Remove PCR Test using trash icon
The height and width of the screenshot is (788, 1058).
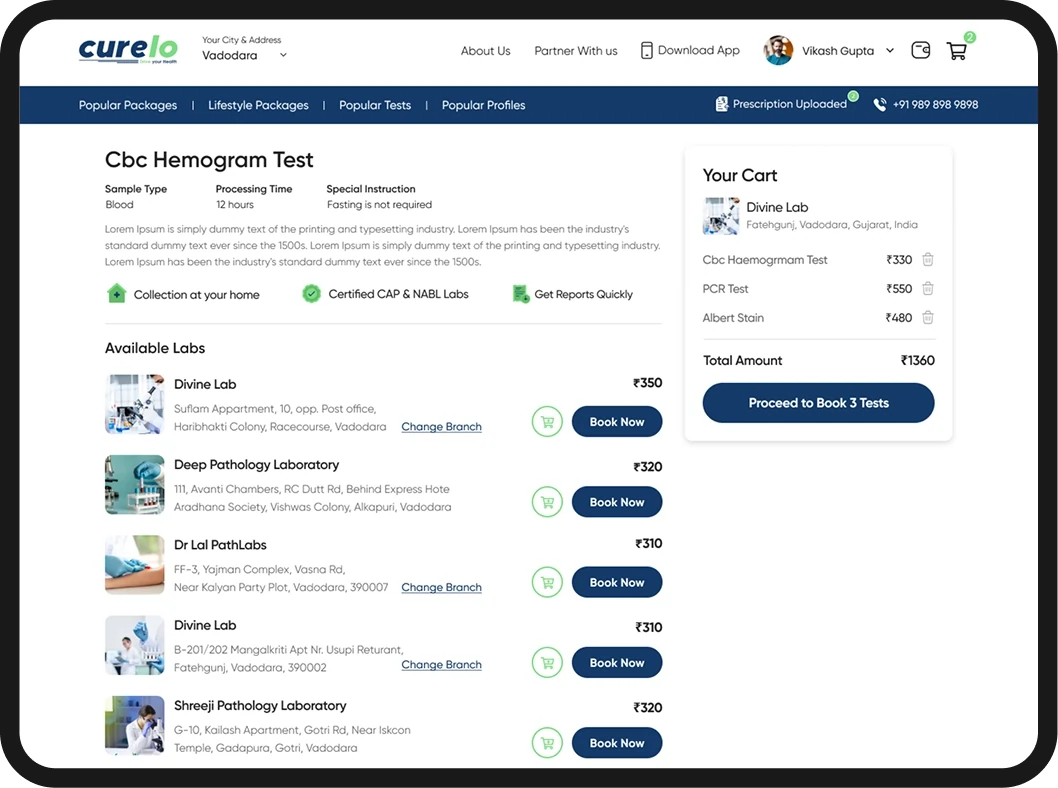pyautogui.click(x=928, y=289)
